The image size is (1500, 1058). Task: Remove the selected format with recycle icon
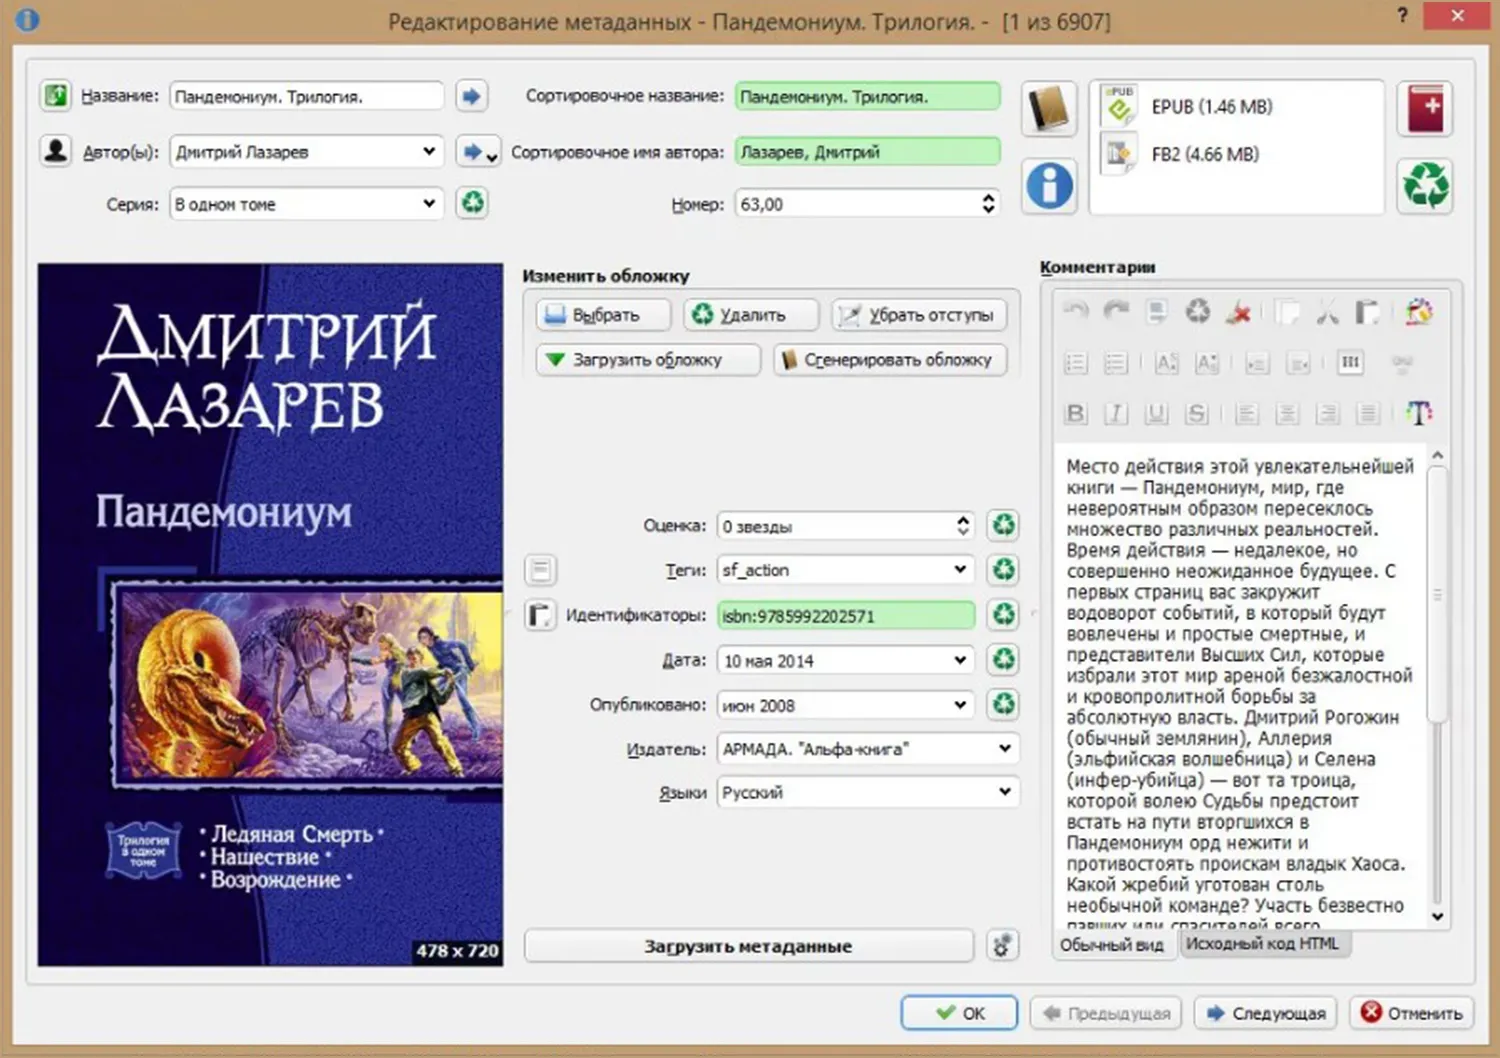(1426, 186)
